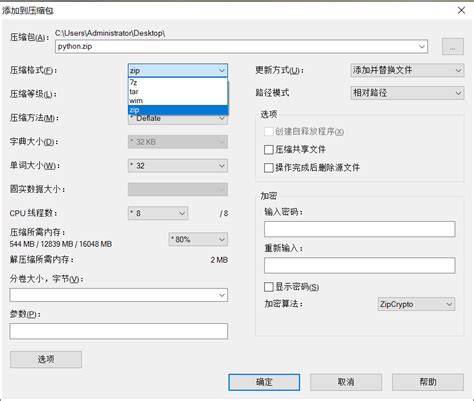Close the Add to Archive dialog
Image resolution: width=474 pixels, height=401 pixels.
(x=461, y=10)
